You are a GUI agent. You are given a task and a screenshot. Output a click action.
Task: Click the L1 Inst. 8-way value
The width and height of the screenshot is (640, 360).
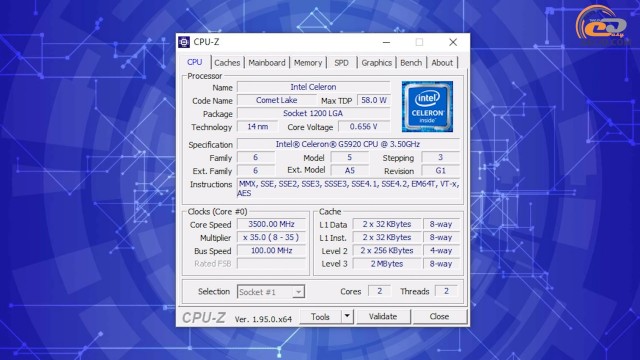click(441, 237)
